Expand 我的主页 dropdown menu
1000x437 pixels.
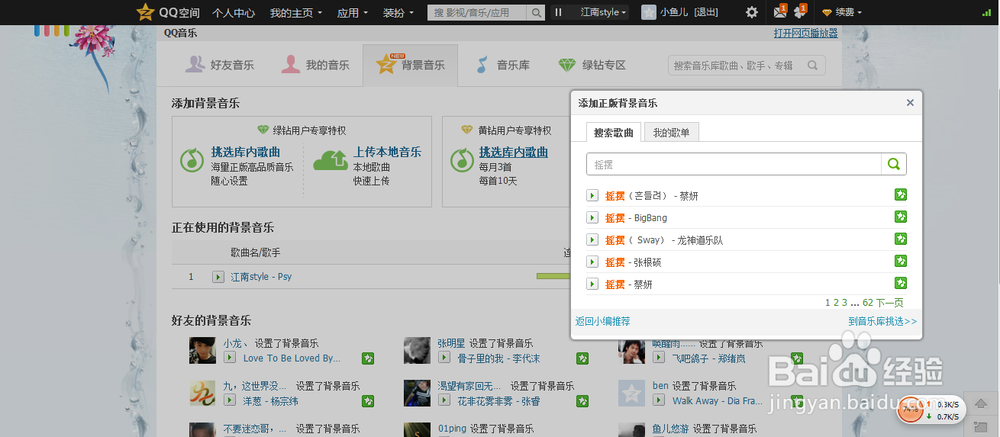(x=296, y=12)
